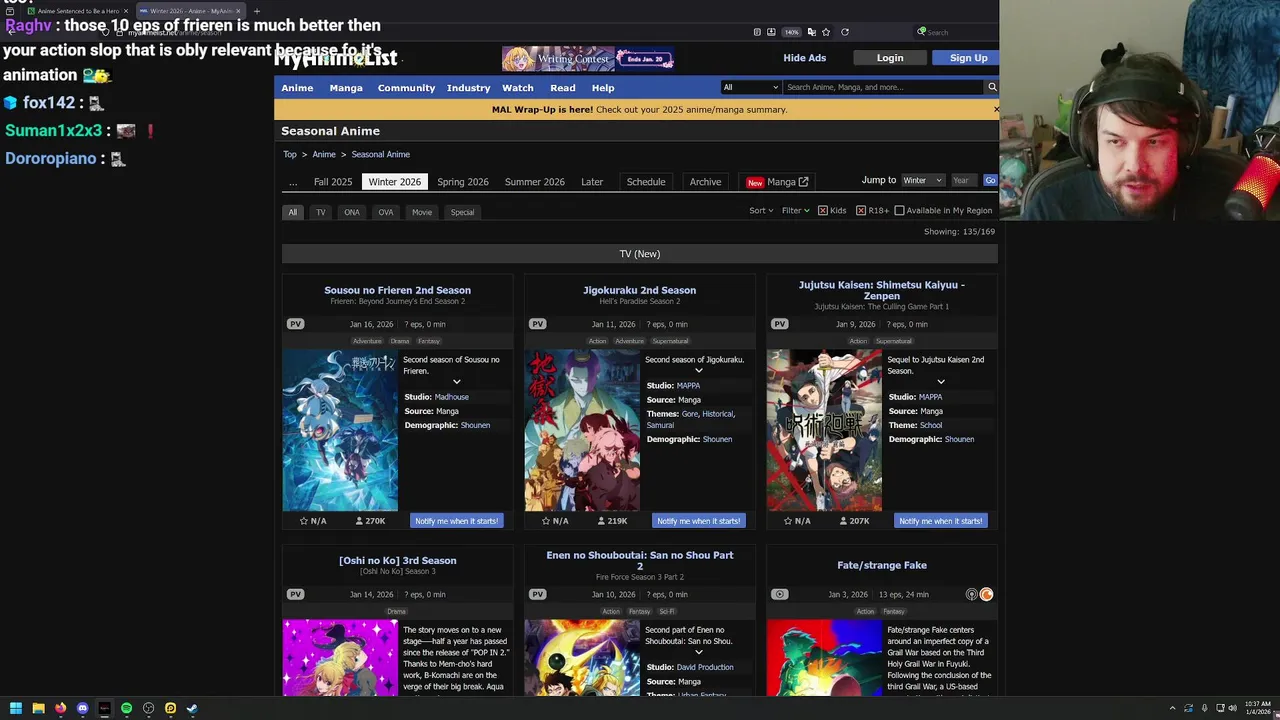1280x720 pixels.
Task: Open the Filter dropdown
Action: tap(795, 211)
